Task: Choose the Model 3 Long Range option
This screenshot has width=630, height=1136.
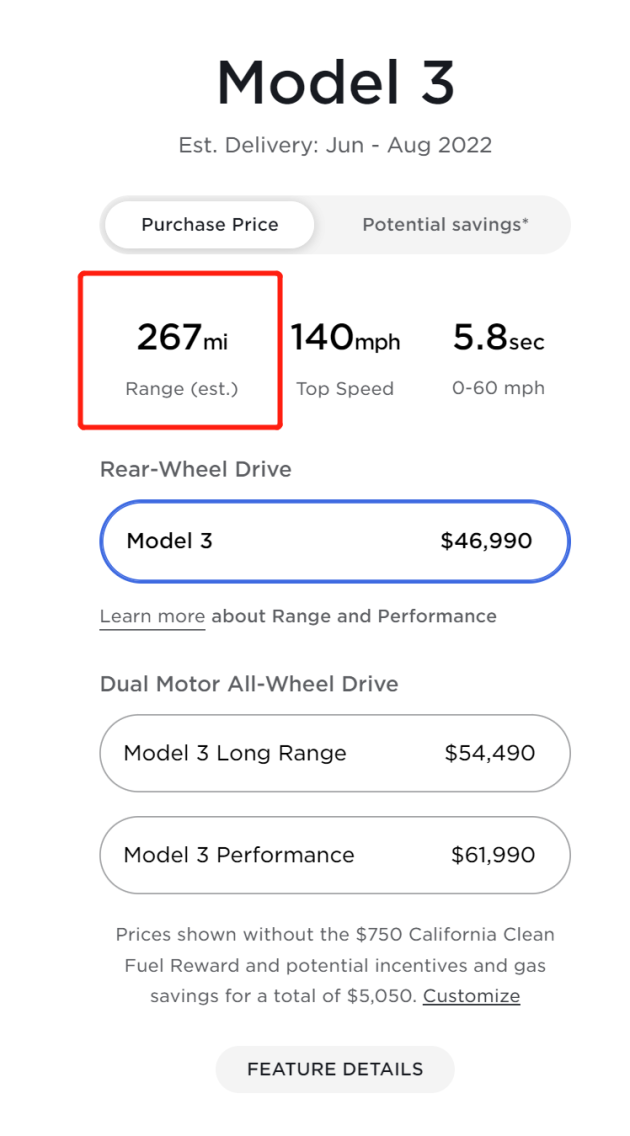Action: click(335, 753)
